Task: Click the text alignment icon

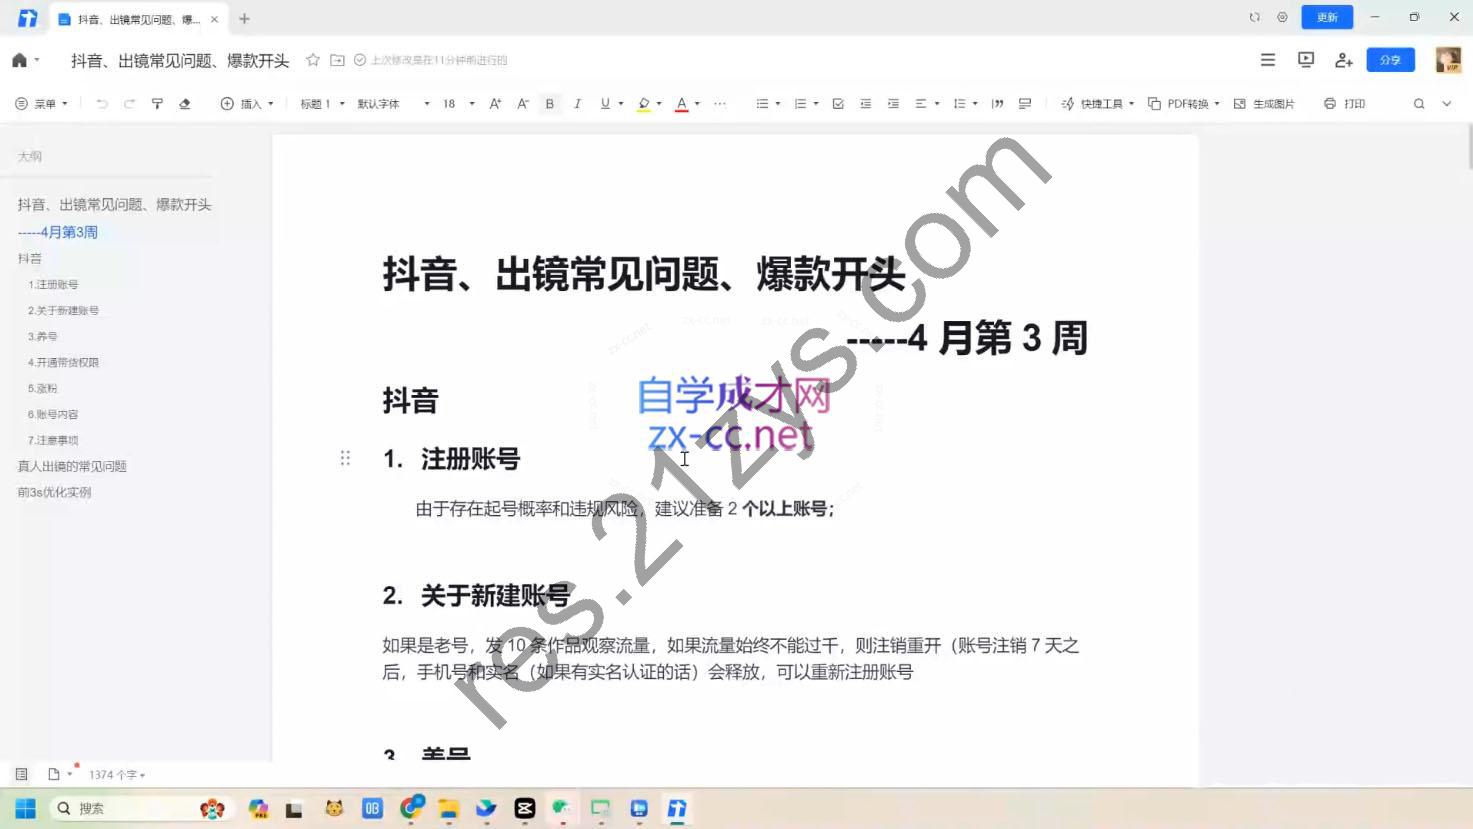Action: point(921,104)
